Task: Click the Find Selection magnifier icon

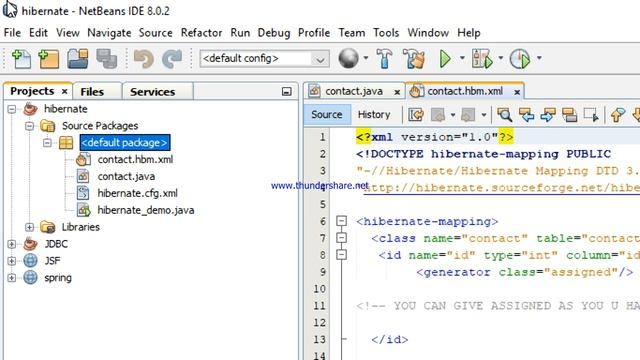Action: point(504,115)
